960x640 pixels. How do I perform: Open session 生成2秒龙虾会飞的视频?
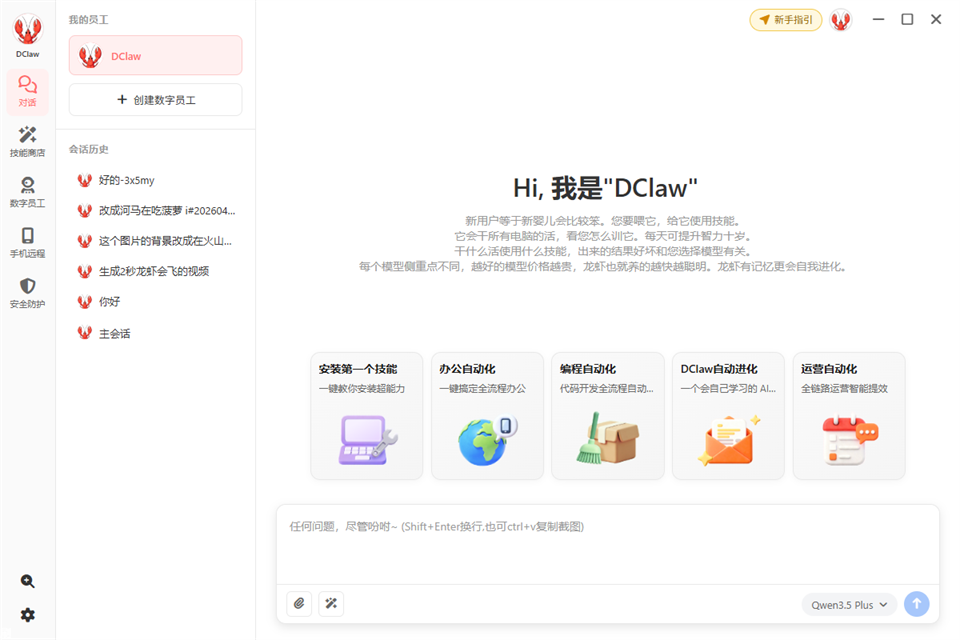point(156,271)
